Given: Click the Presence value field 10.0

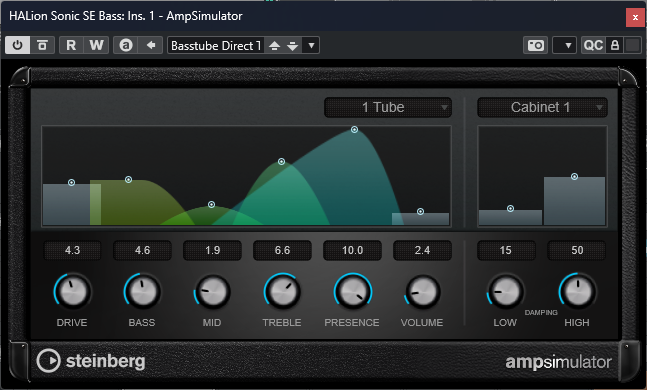Looking at the screenshot, I should click(352, 250).
